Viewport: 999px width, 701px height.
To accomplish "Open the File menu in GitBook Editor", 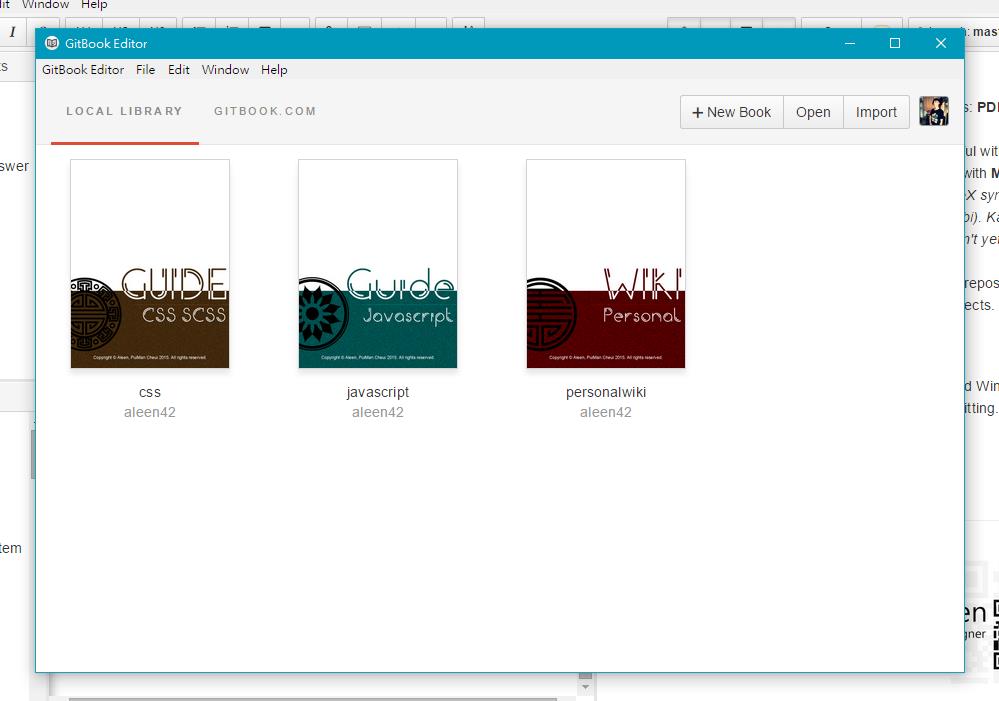I will click(145, 69).
